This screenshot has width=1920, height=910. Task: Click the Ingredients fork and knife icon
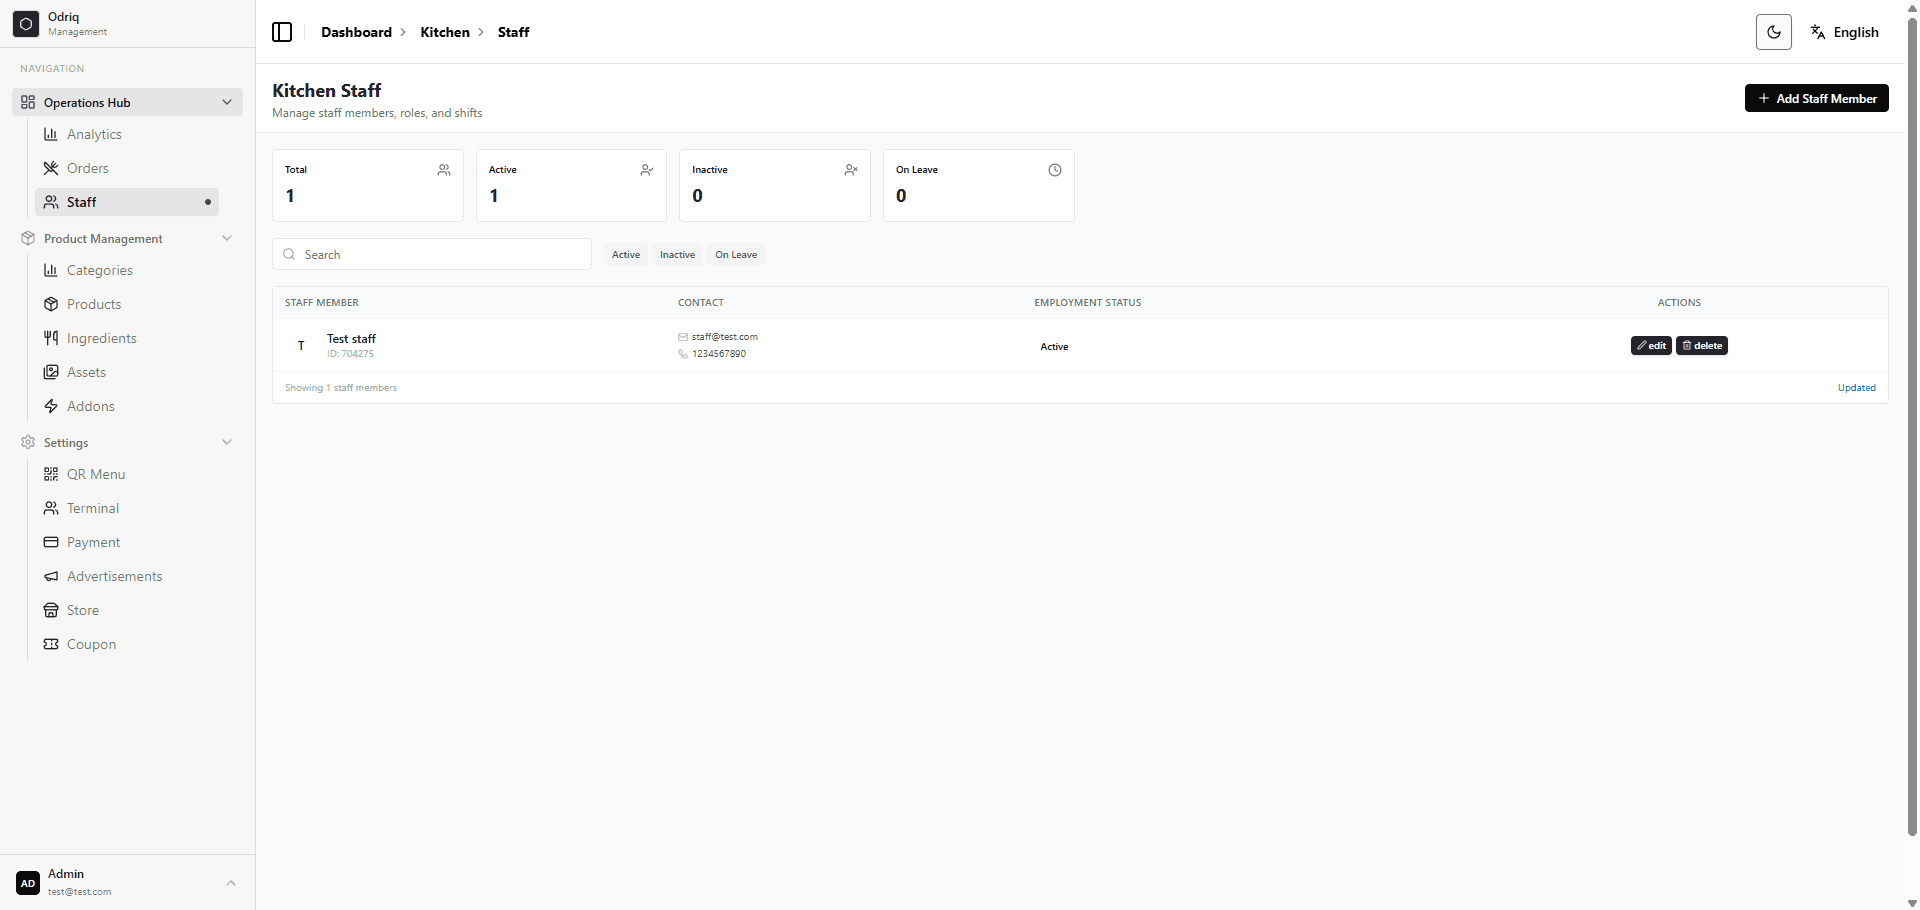pyautogui.click(x=51, y=338)
